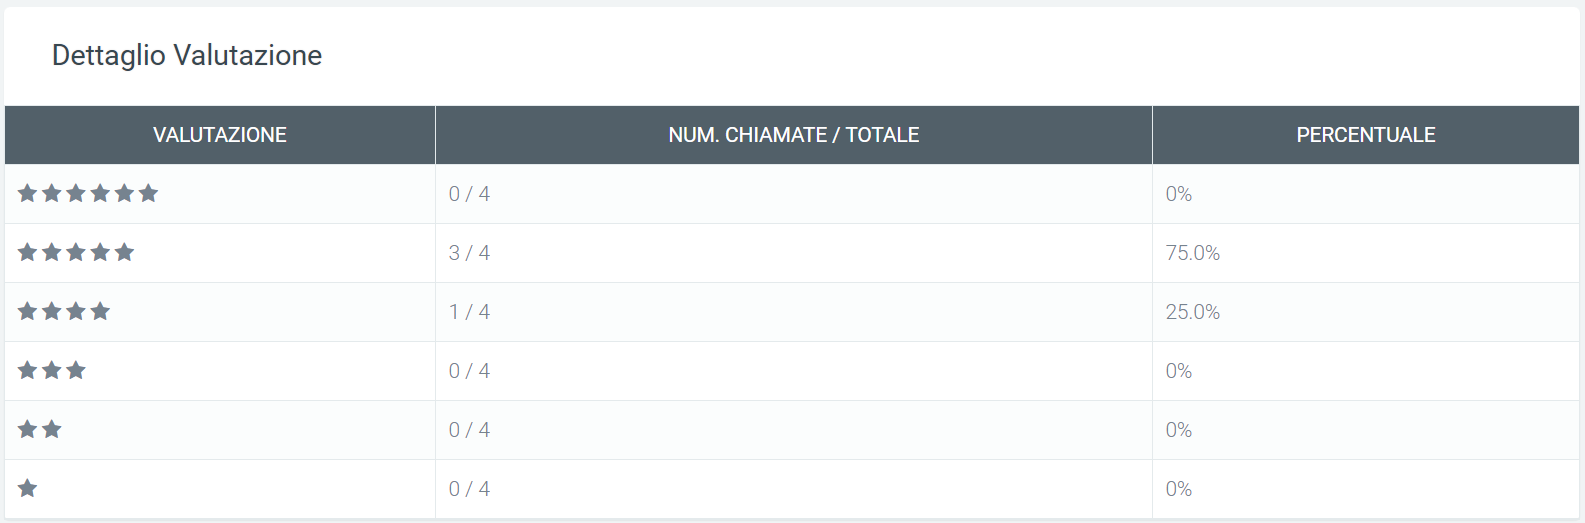Click the 3 / 4 calls value

click(x=469, y=253)
